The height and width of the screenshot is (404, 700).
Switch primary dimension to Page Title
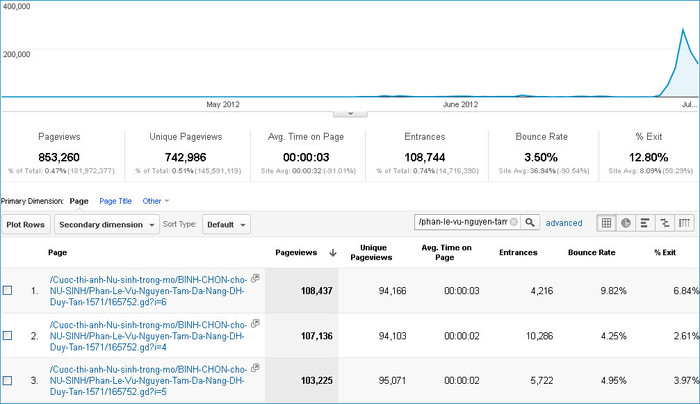(x=115, y=201)
